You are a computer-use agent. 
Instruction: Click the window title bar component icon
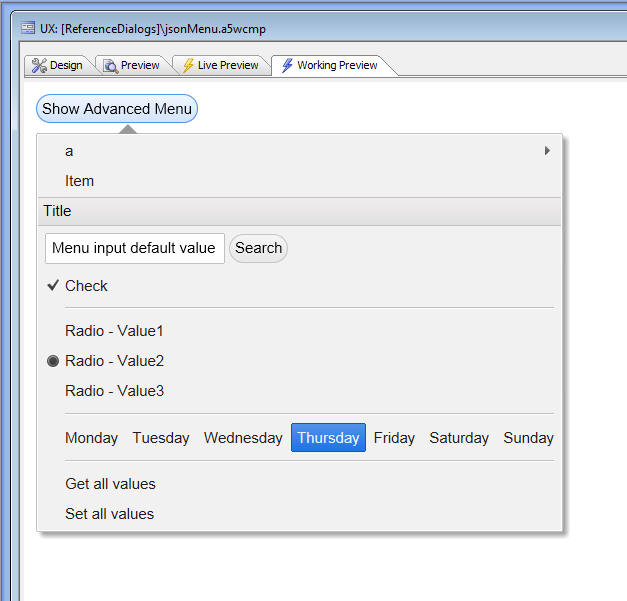(x=28, y=28)
